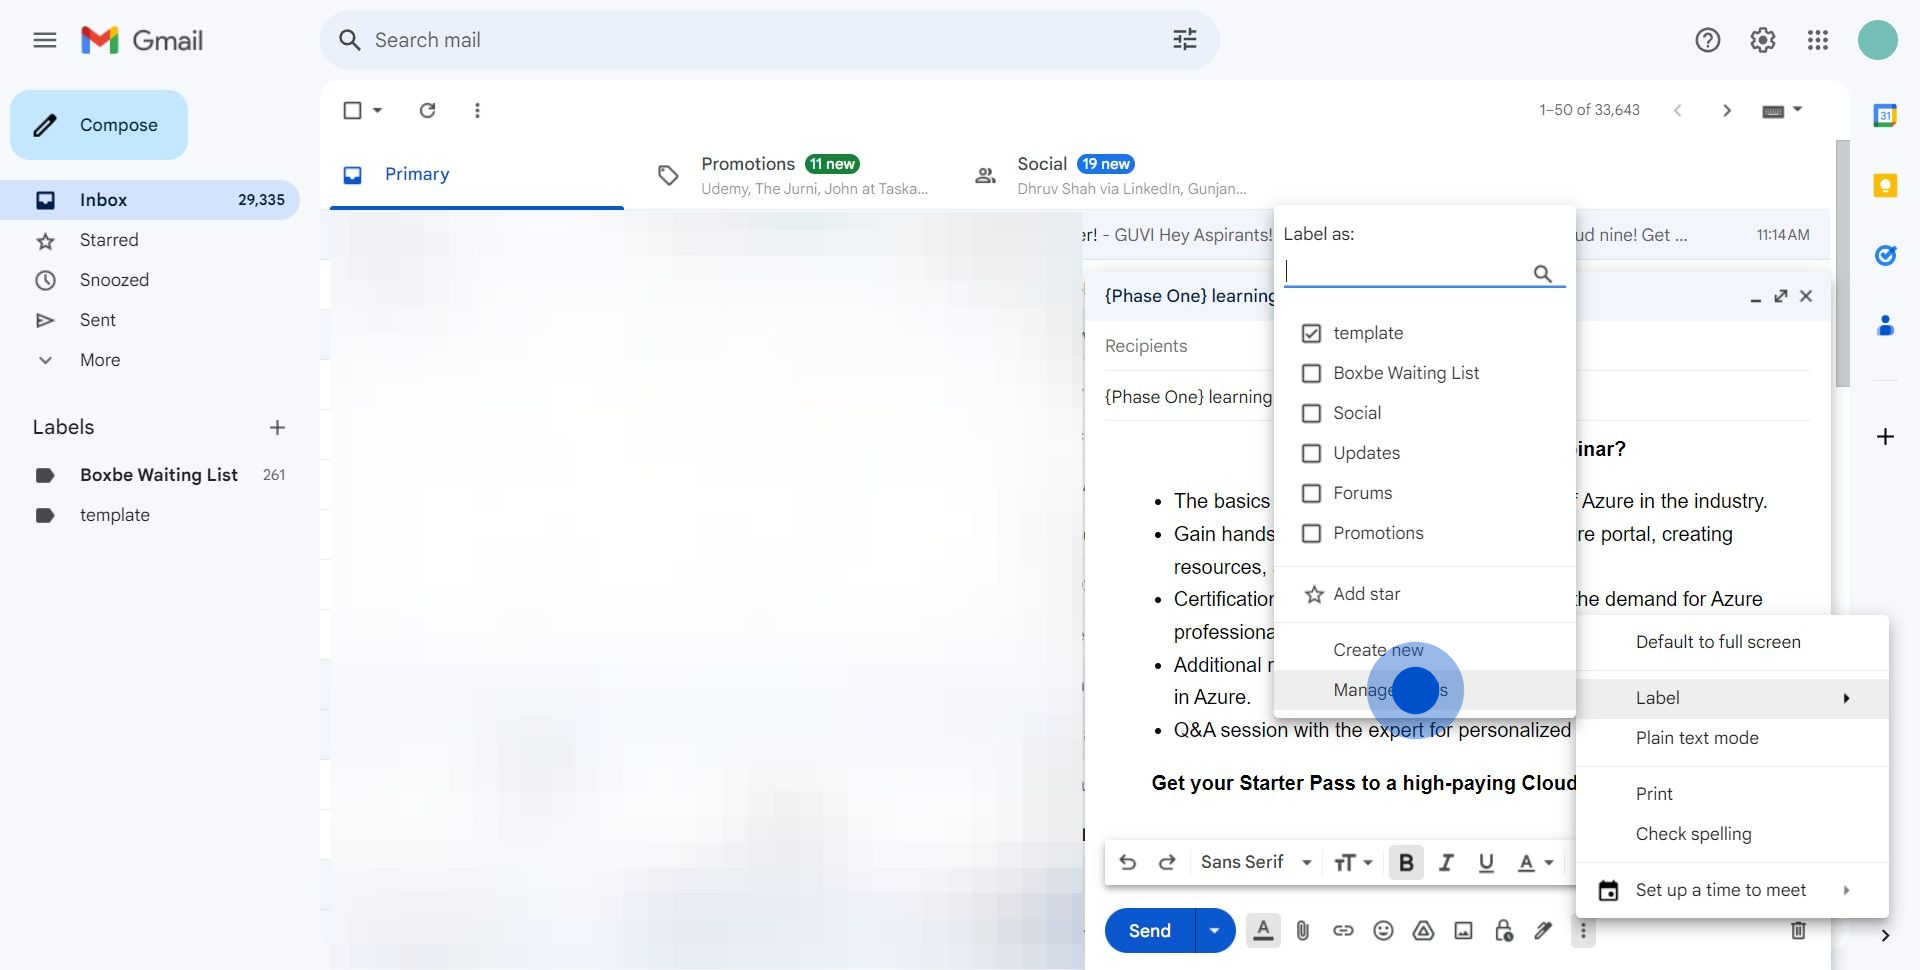
Task: Open the text size dropdown
Action: pyautogui.click(x=1353, y=862)
